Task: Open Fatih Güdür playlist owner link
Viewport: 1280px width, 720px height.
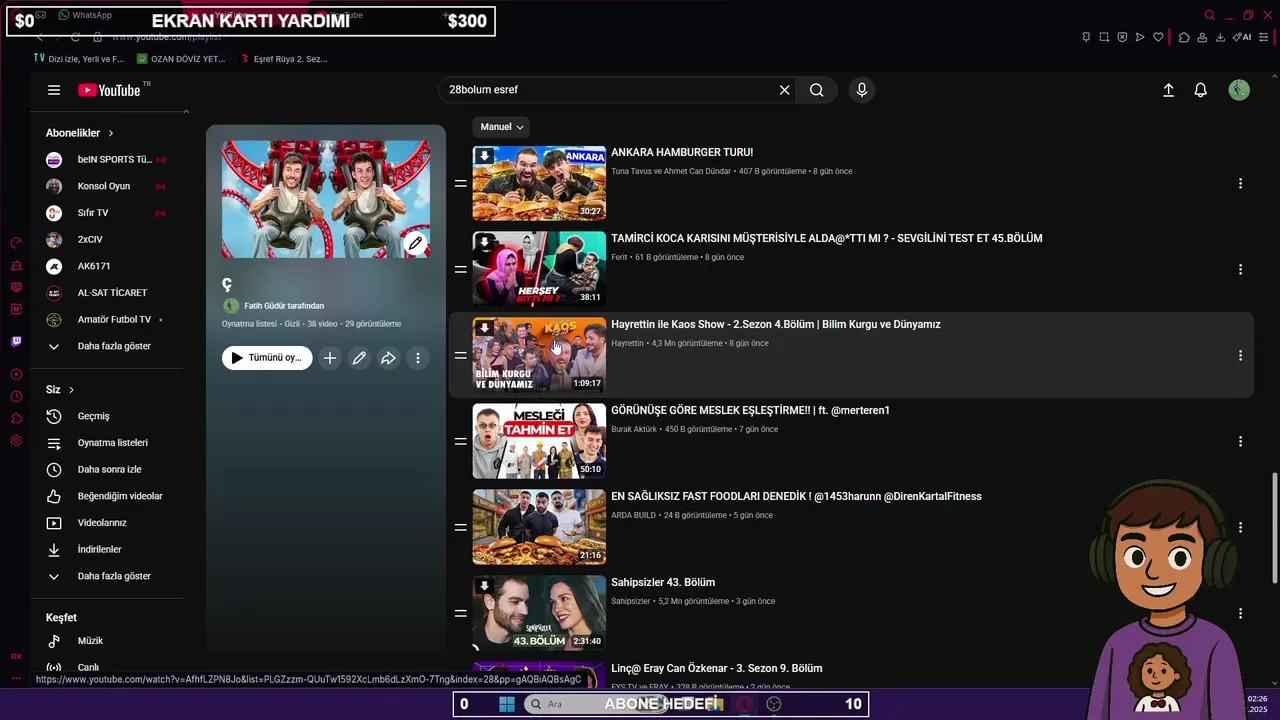Action: (284, 306)
